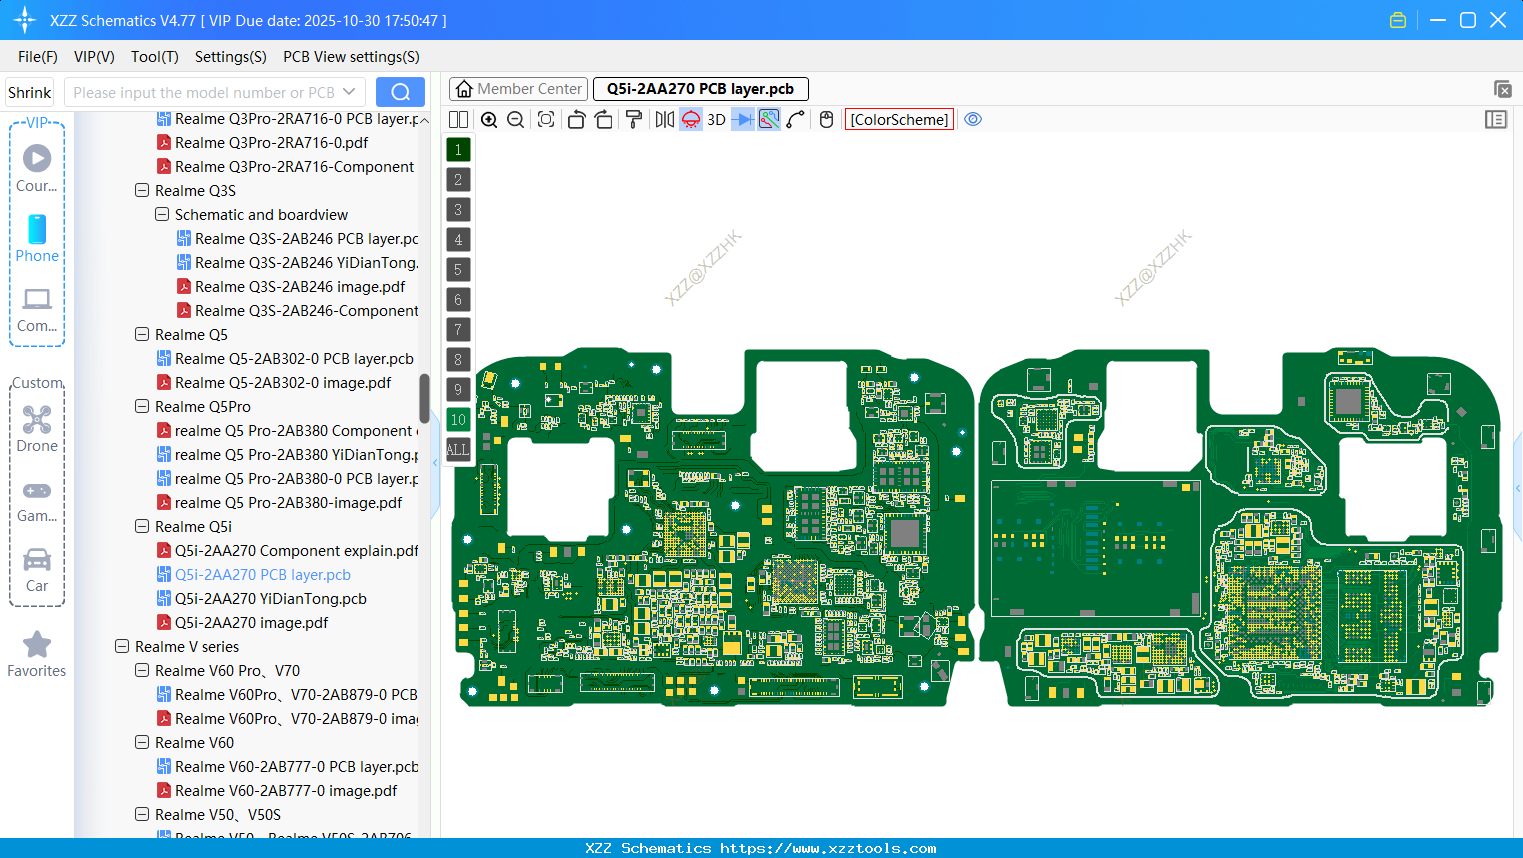Switch the PCB to 3D view

[715, 119]
